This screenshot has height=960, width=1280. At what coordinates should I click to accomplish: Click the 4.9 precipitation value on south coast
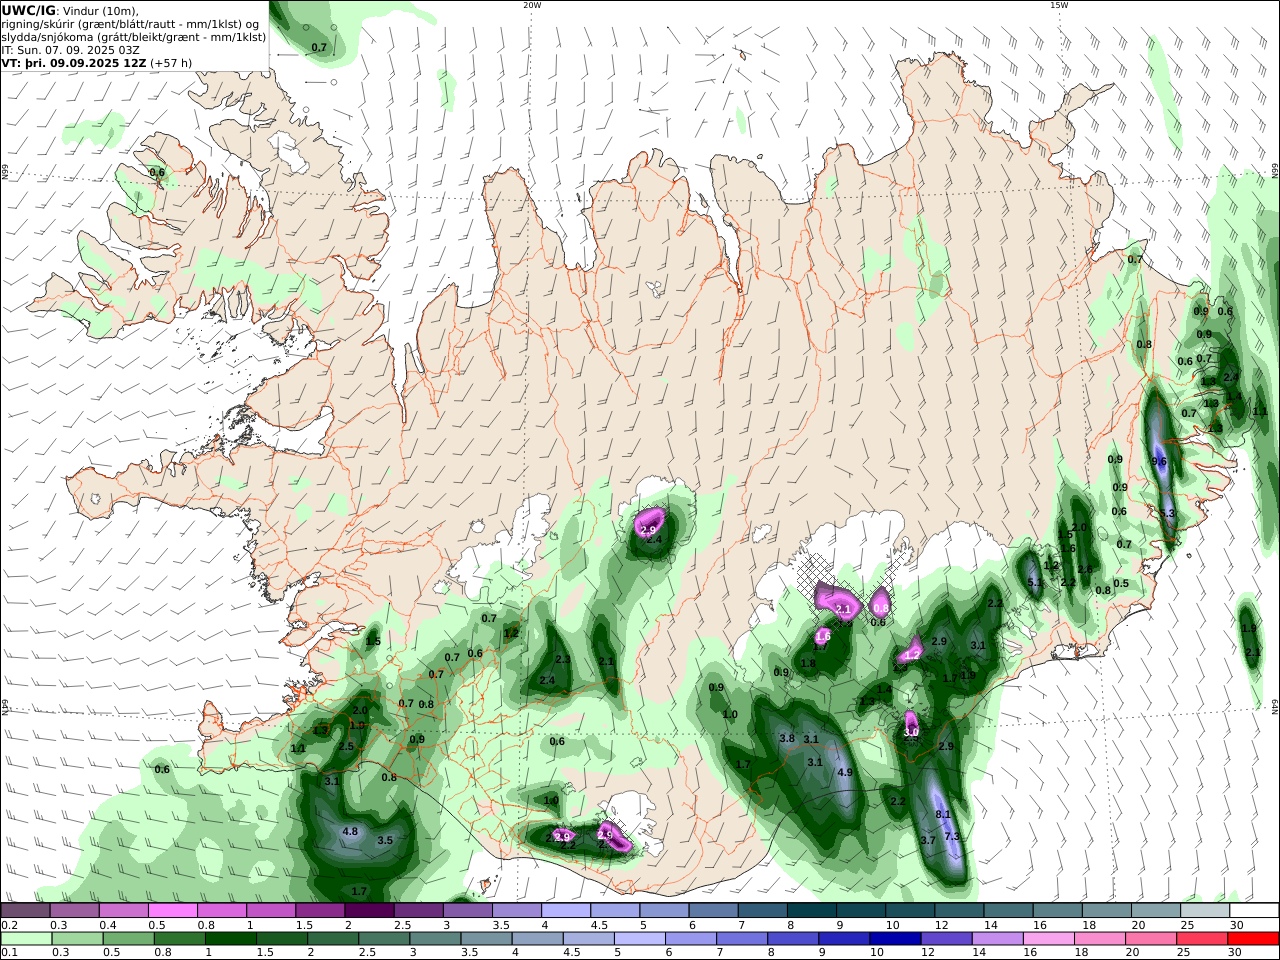pos(845,772)
